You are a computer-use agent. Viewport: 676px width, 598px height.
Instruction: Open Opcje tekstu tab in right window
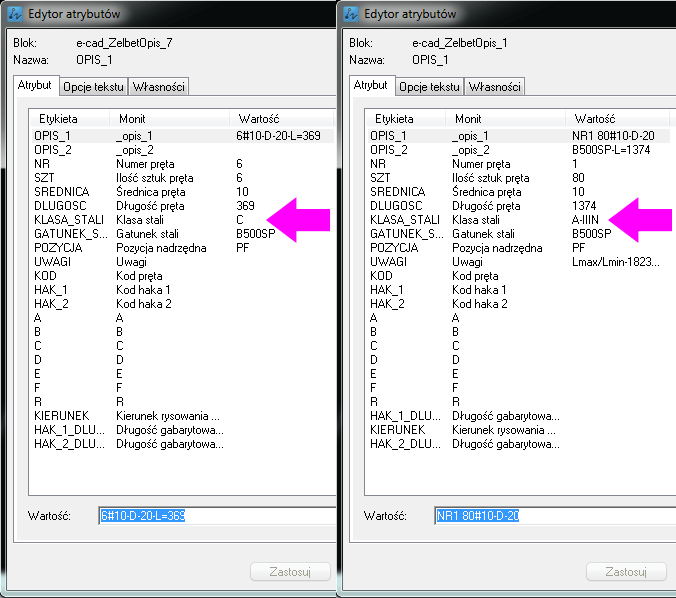[429, 87]
